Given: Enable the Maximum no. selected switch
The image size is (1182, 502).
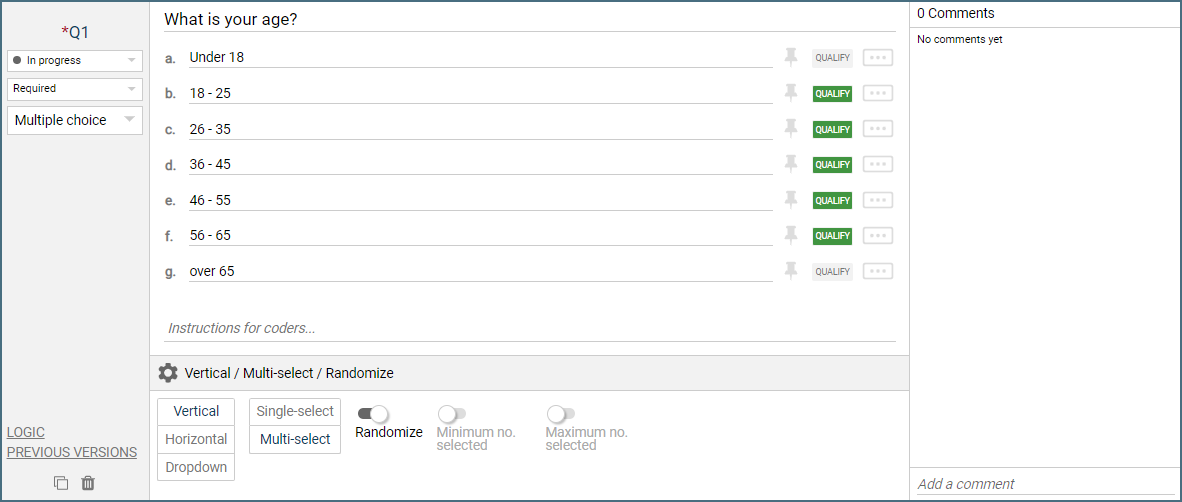Looking at the screenshot, I should coord(561,414).
